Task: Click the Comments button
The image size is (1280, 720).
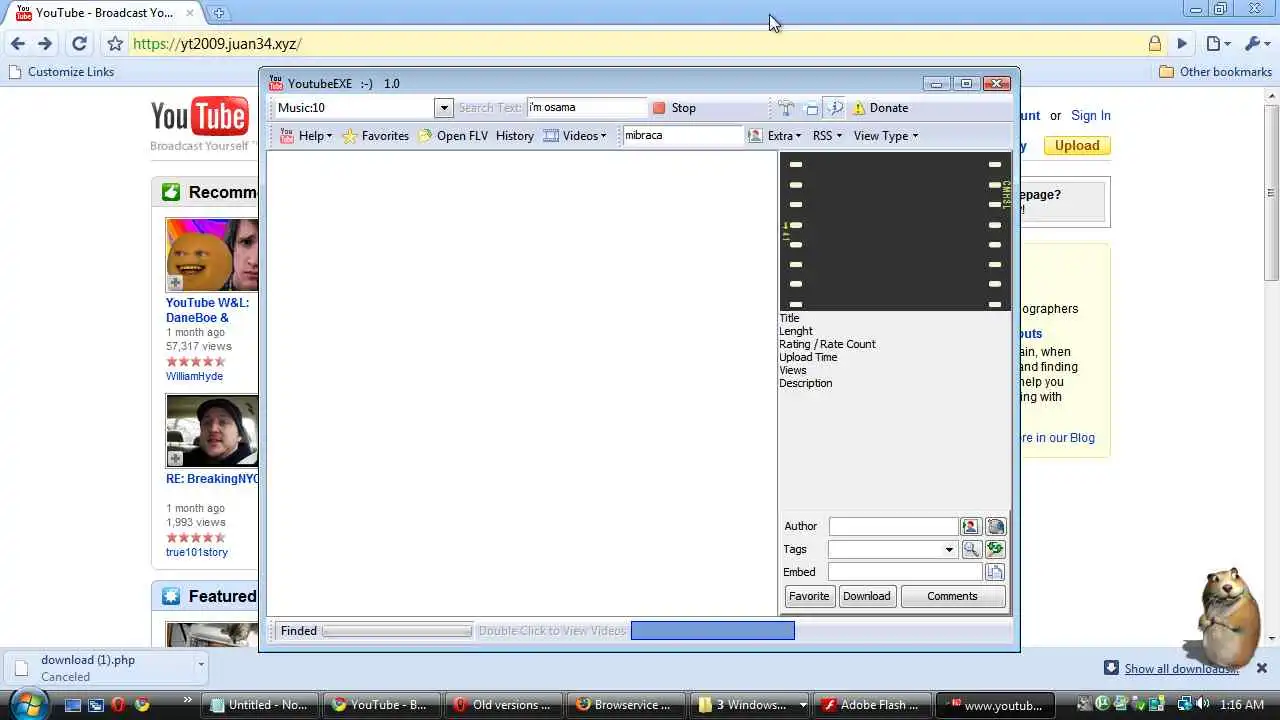Action: tap(952, 596)
